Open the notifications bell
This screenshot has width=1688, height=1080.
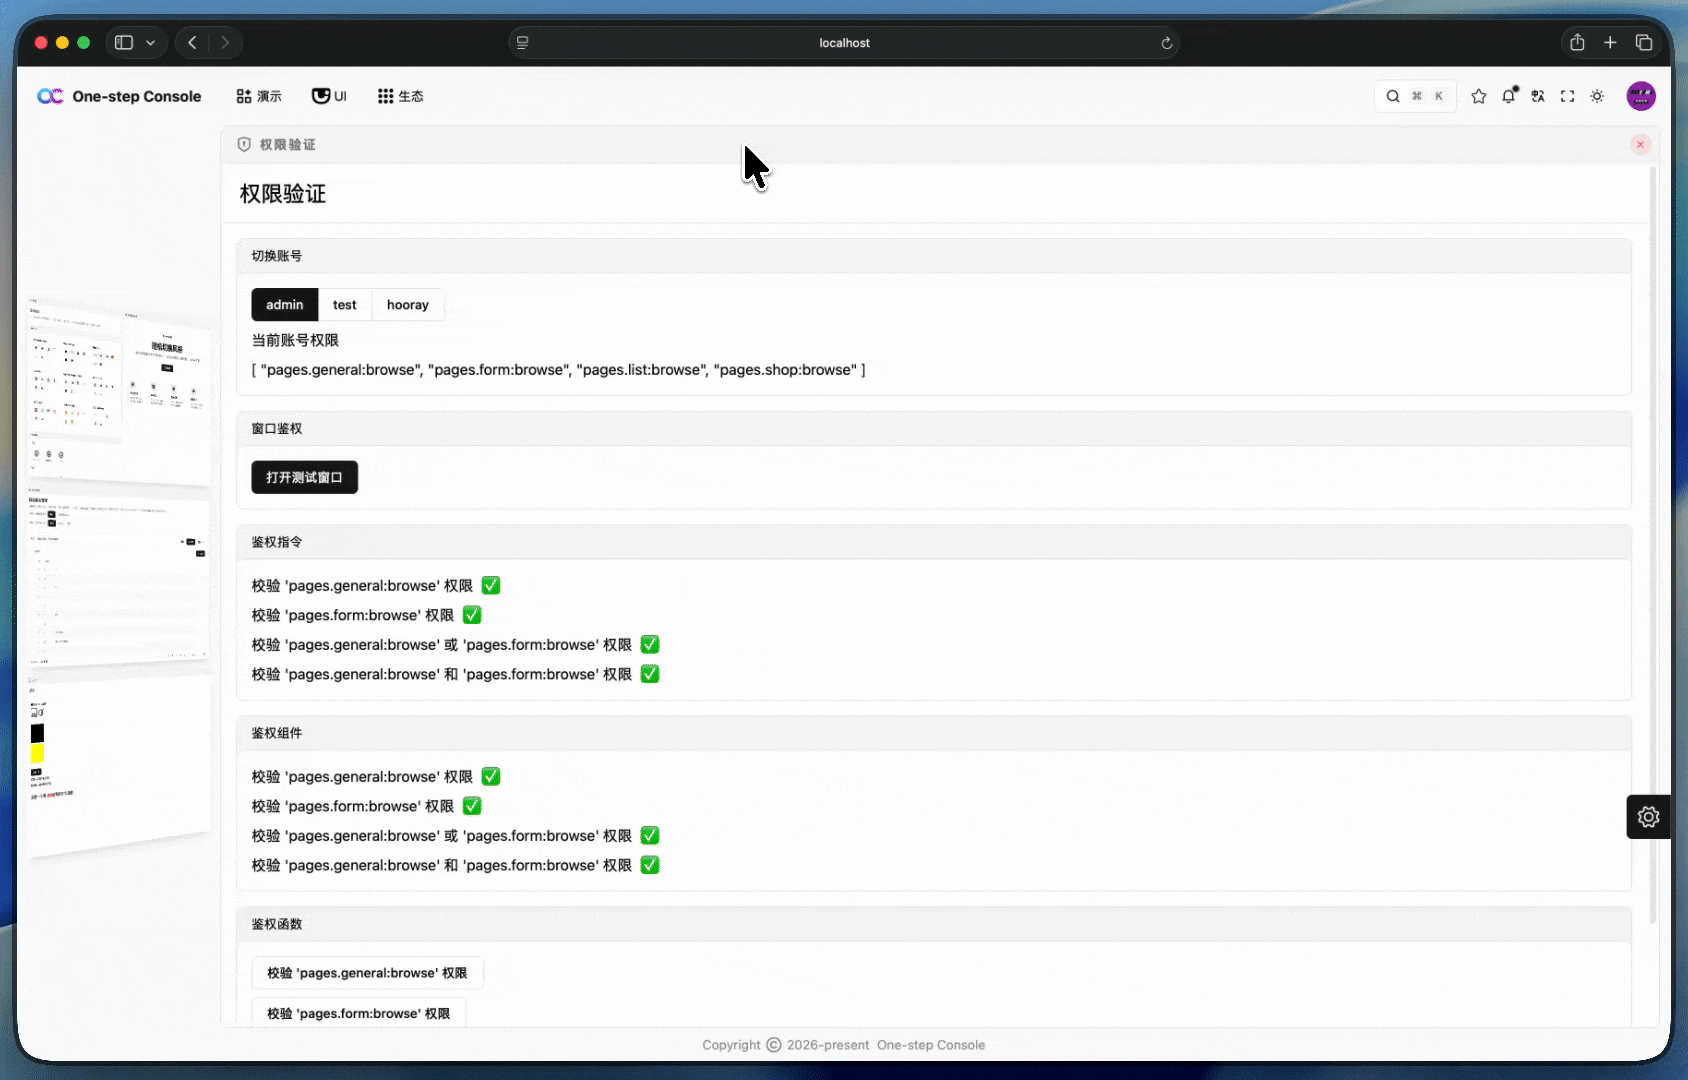pos(1509,96)
